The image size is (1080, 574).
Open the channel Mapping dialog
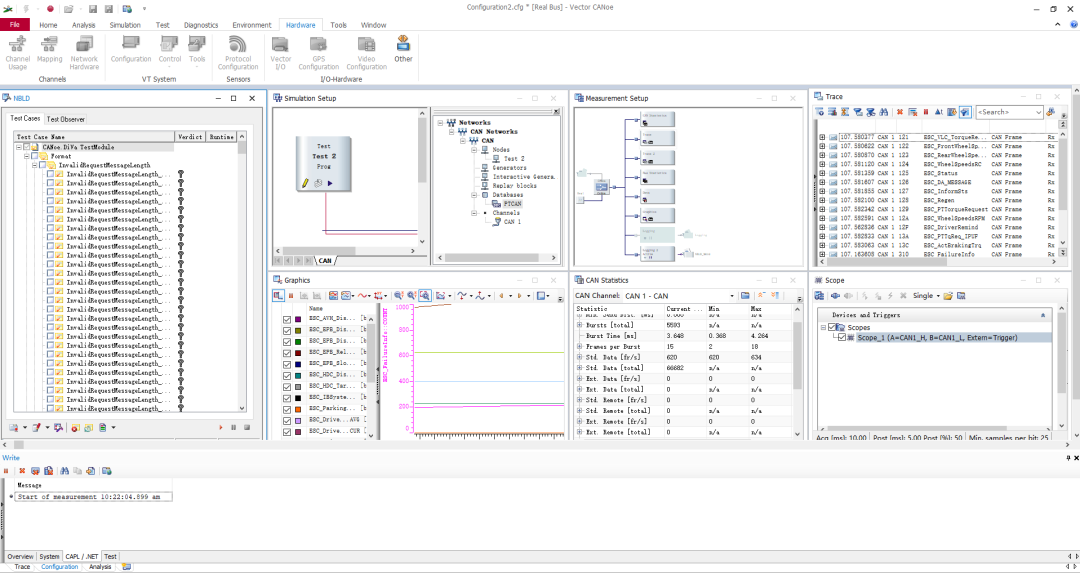pos(49,50)
